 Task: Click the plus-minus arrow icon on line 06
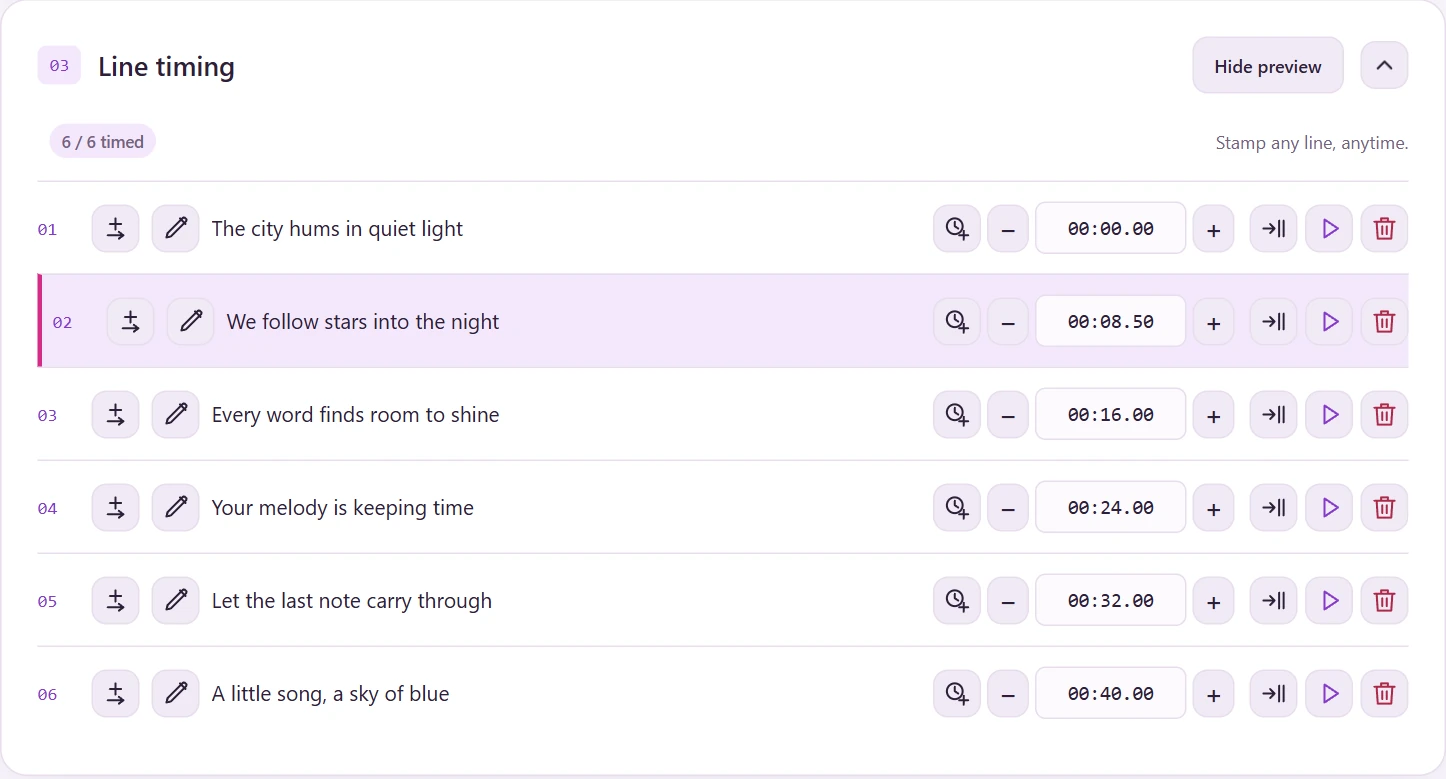point(116,694)
